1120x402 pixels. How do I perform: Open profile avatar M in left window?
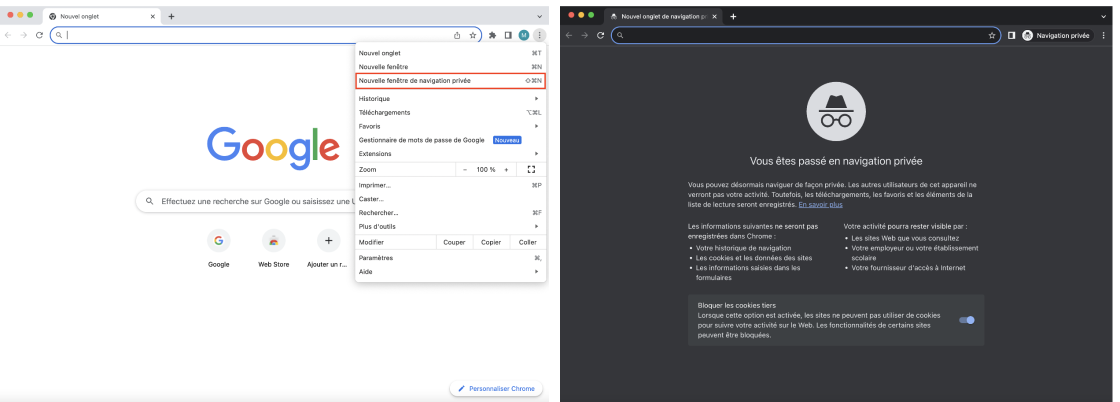point(524,35)
